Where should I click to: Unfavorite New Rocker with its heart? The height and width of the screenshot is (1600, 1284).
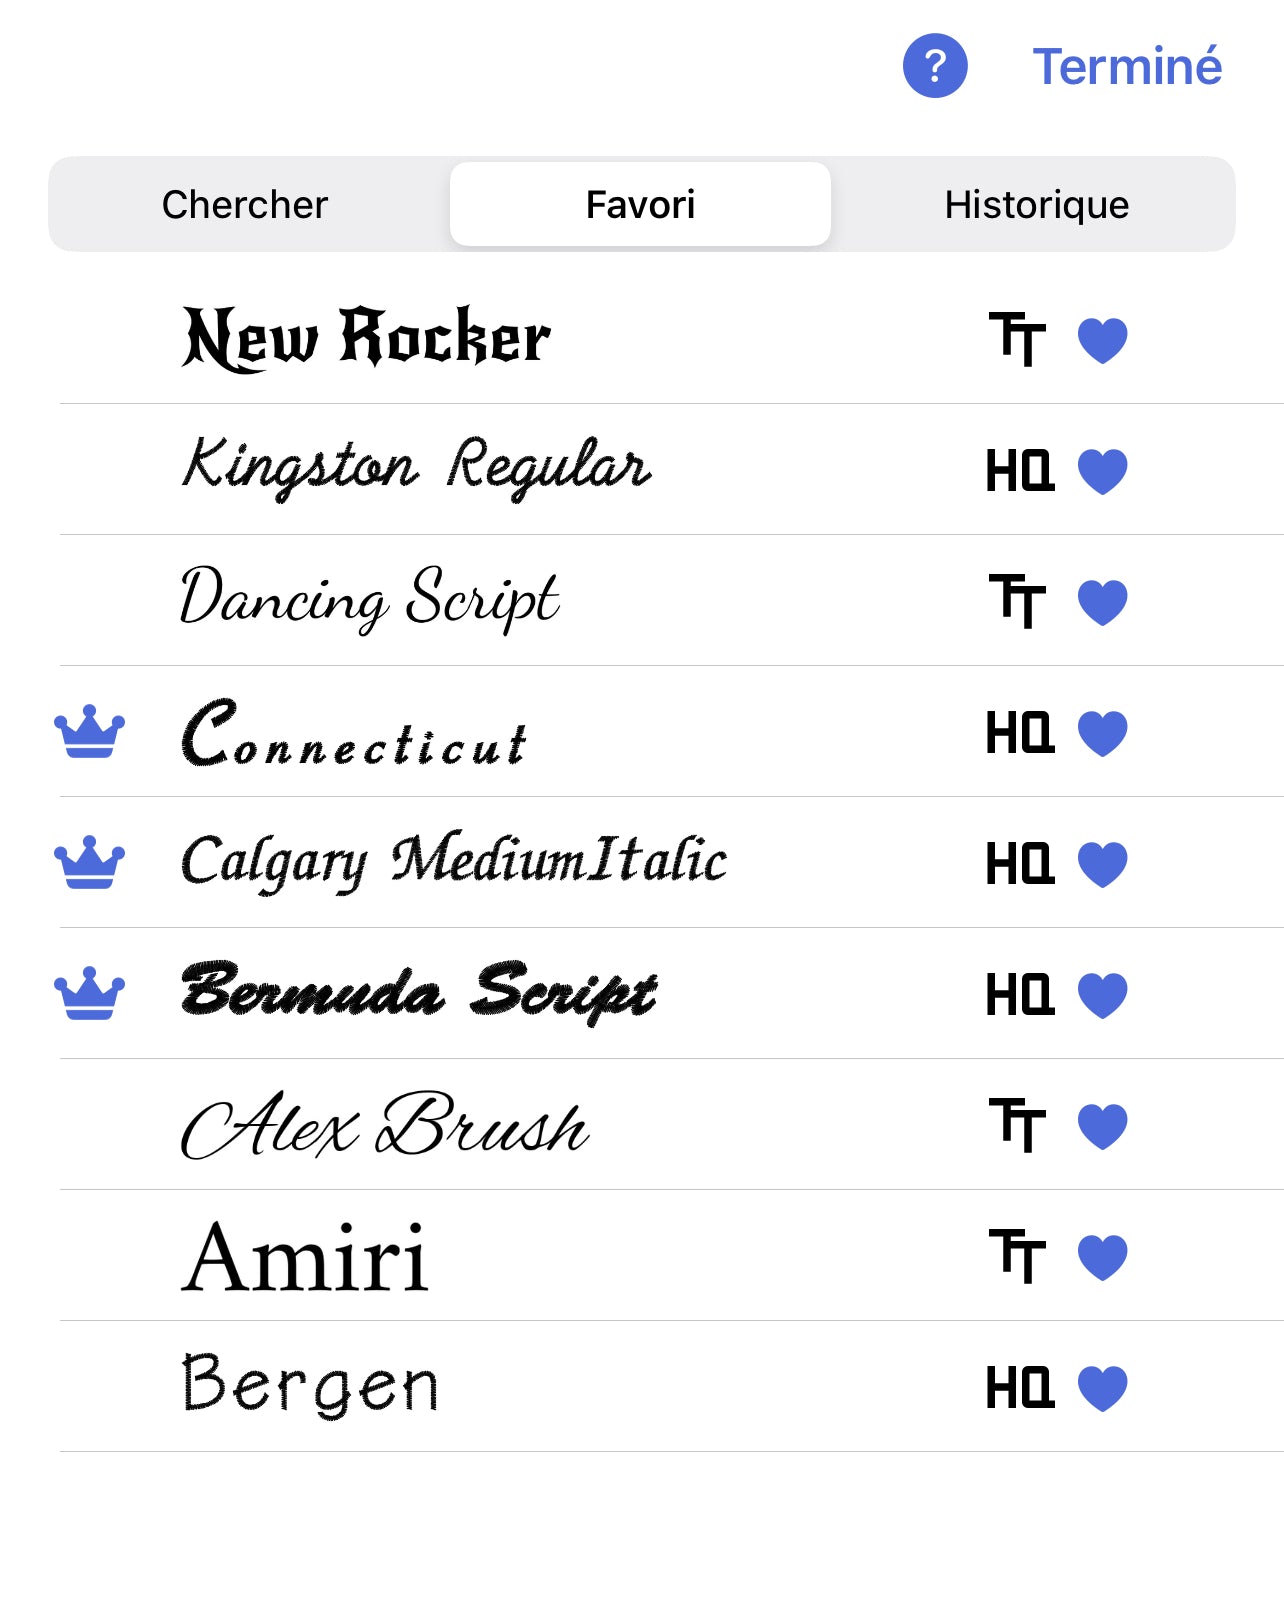(x=1103, y=340)
